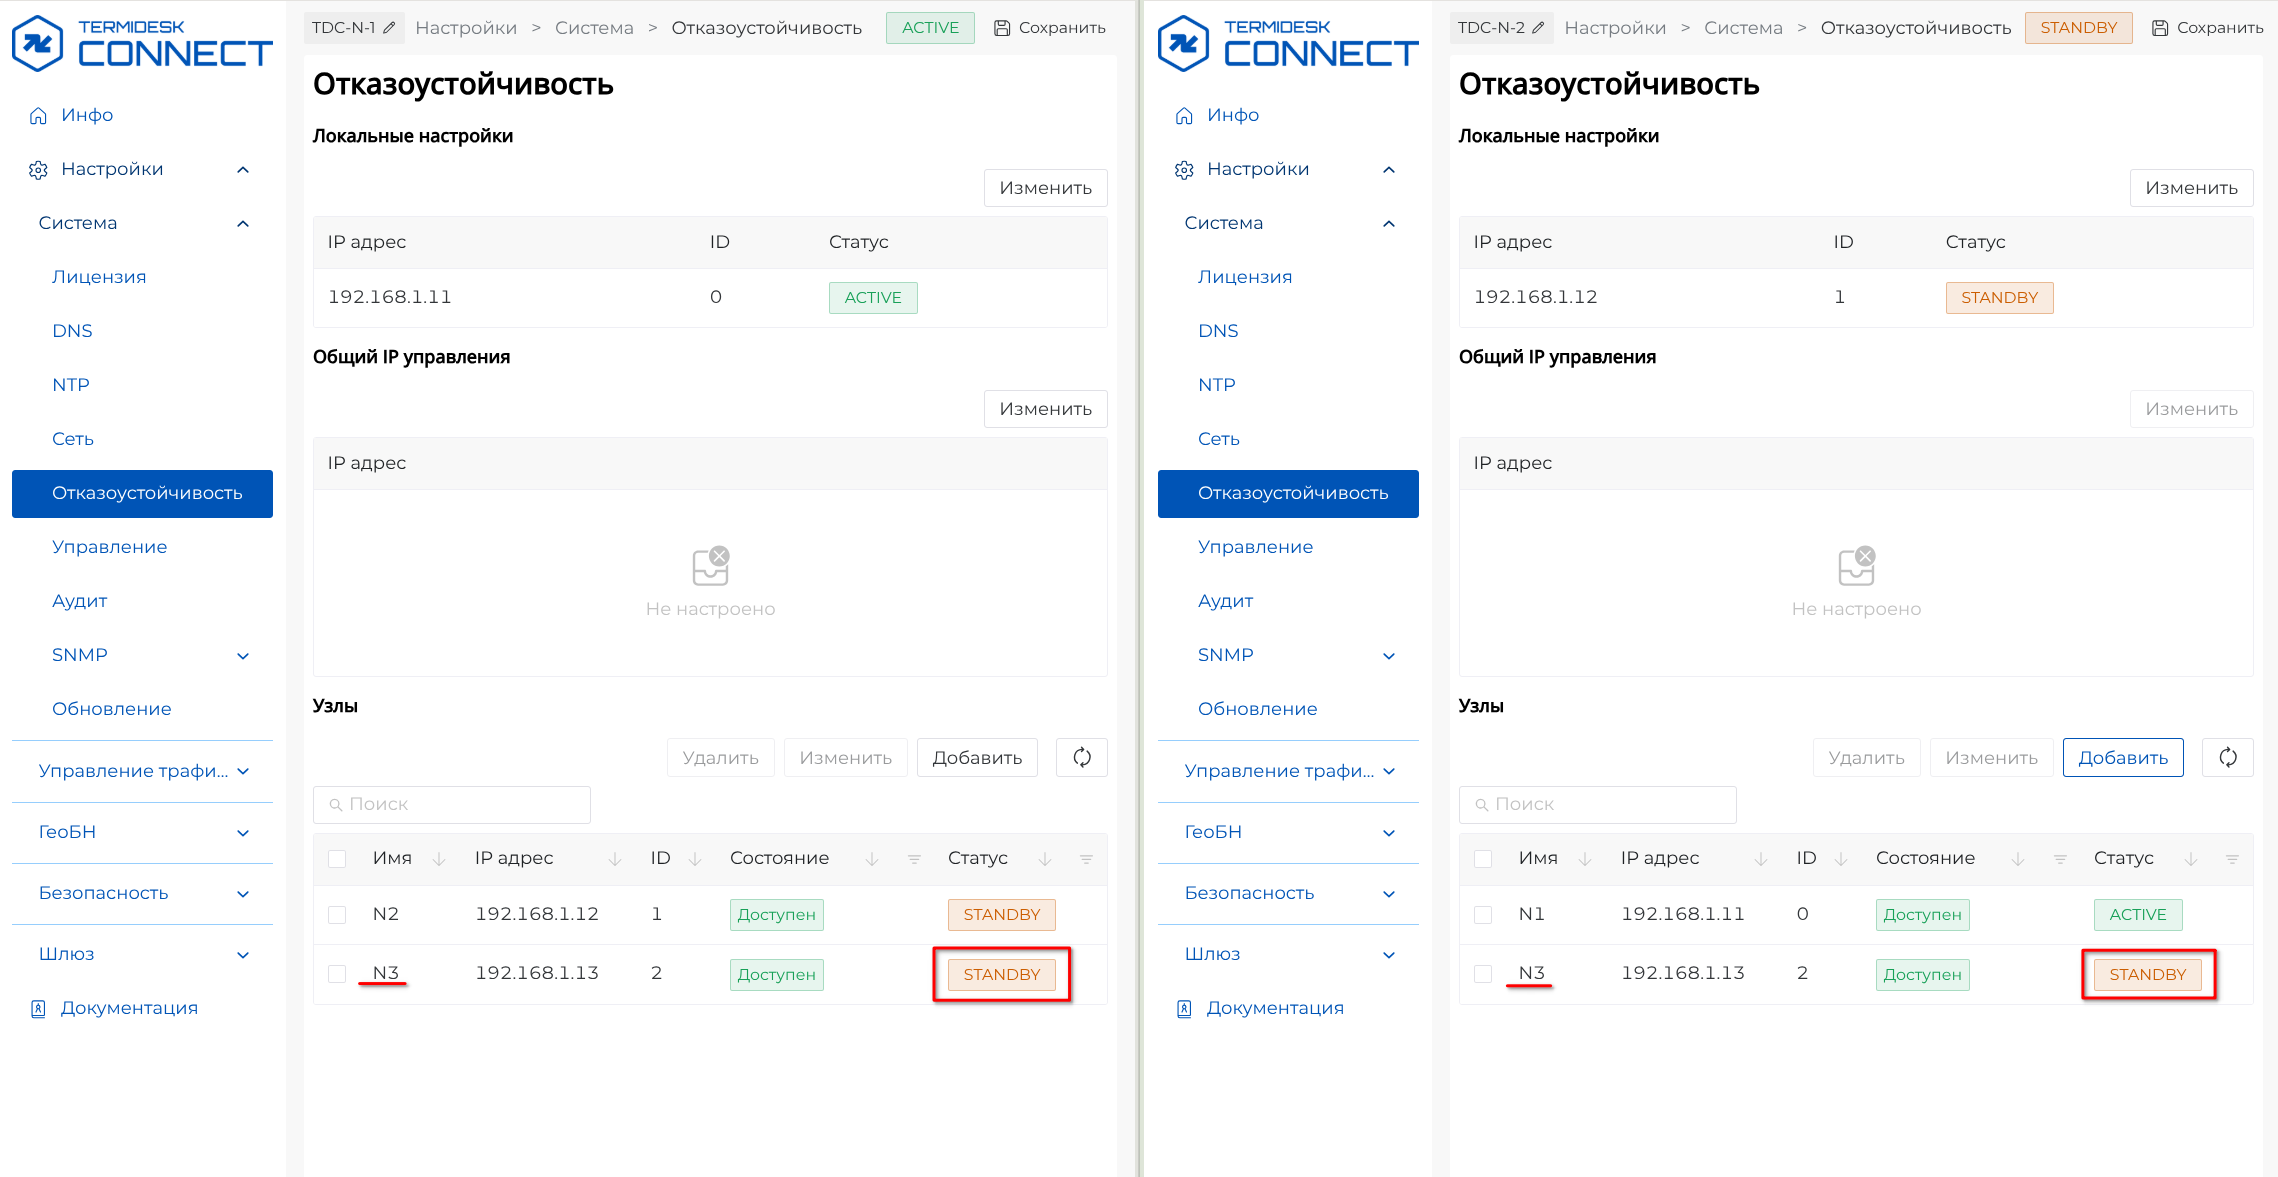Click filter icon on right Статус column
This screenshot has height=1177, width=2278.
2232,859
